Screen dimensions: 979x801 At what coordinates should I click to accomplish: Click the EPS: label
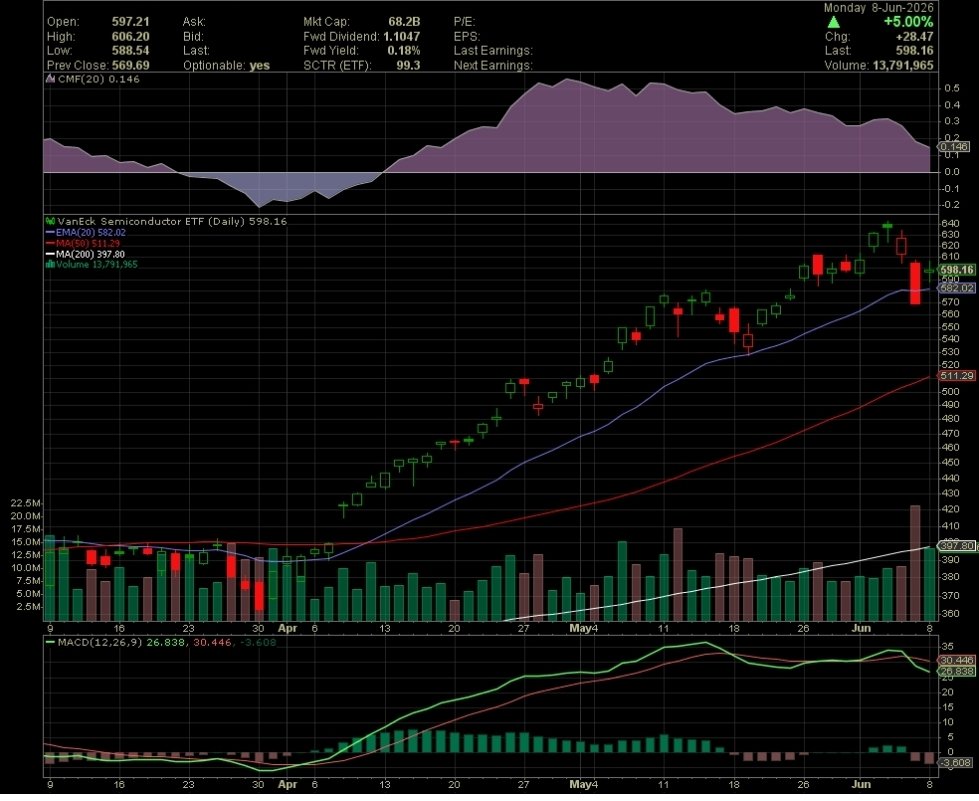point(466,36)
